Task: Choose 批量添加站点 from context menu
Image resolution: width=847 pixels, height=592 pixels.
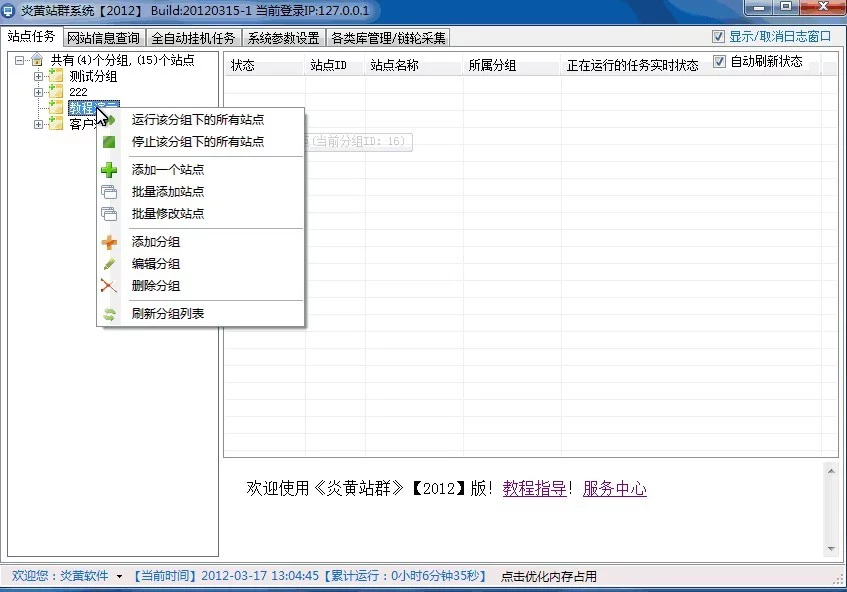Action: [200, 192]
